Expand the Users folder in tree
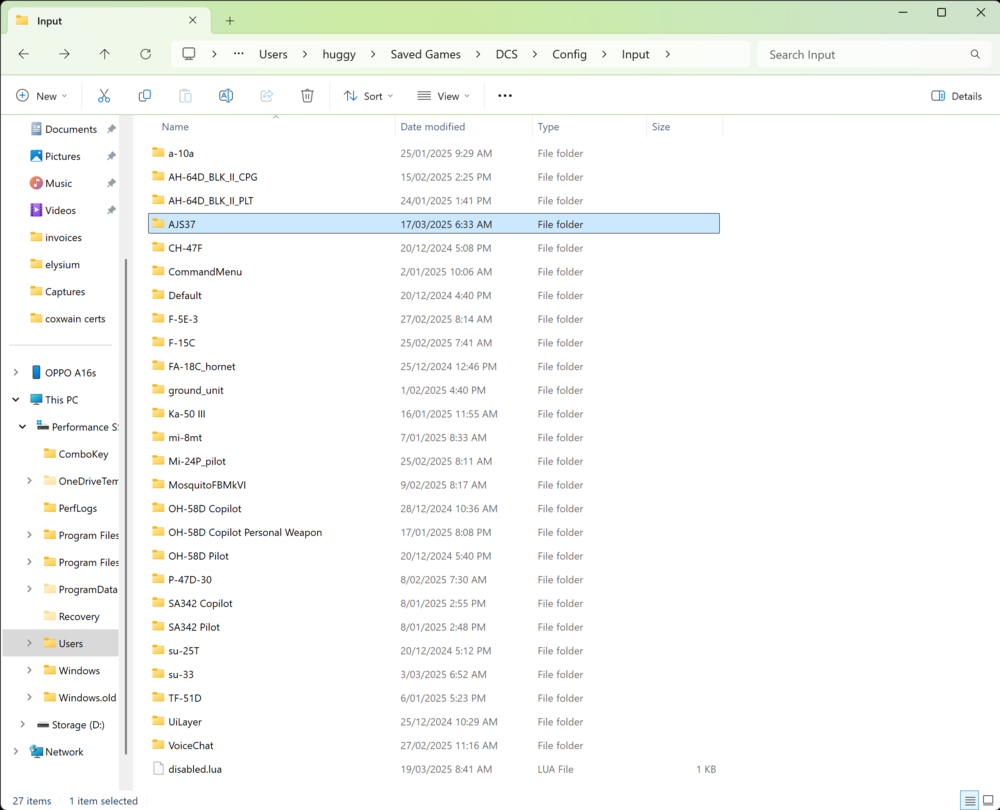This screenshot has width=1000, height=810. (29, 643)
